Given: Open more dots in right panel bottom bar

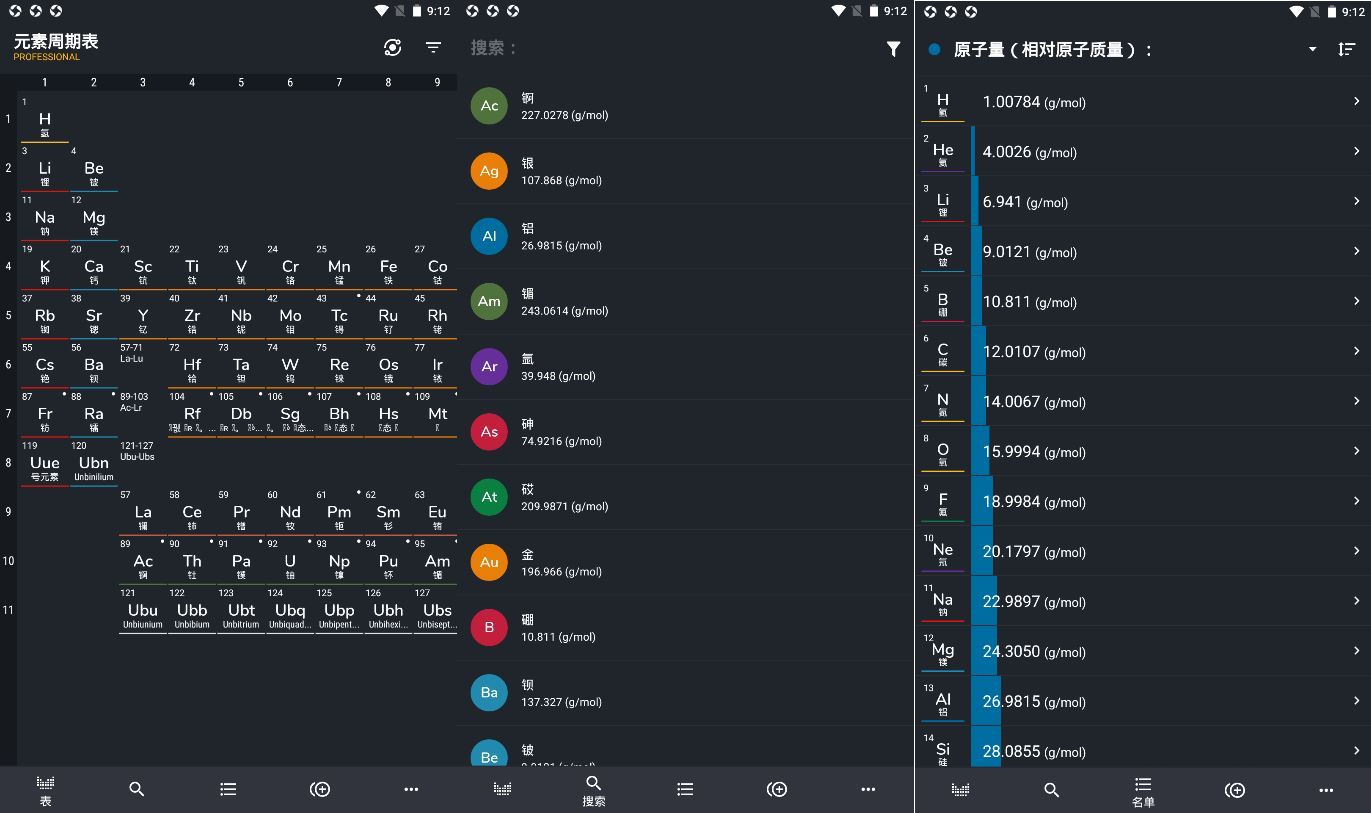Looking at the screenshot, I should coord(1326,789).
